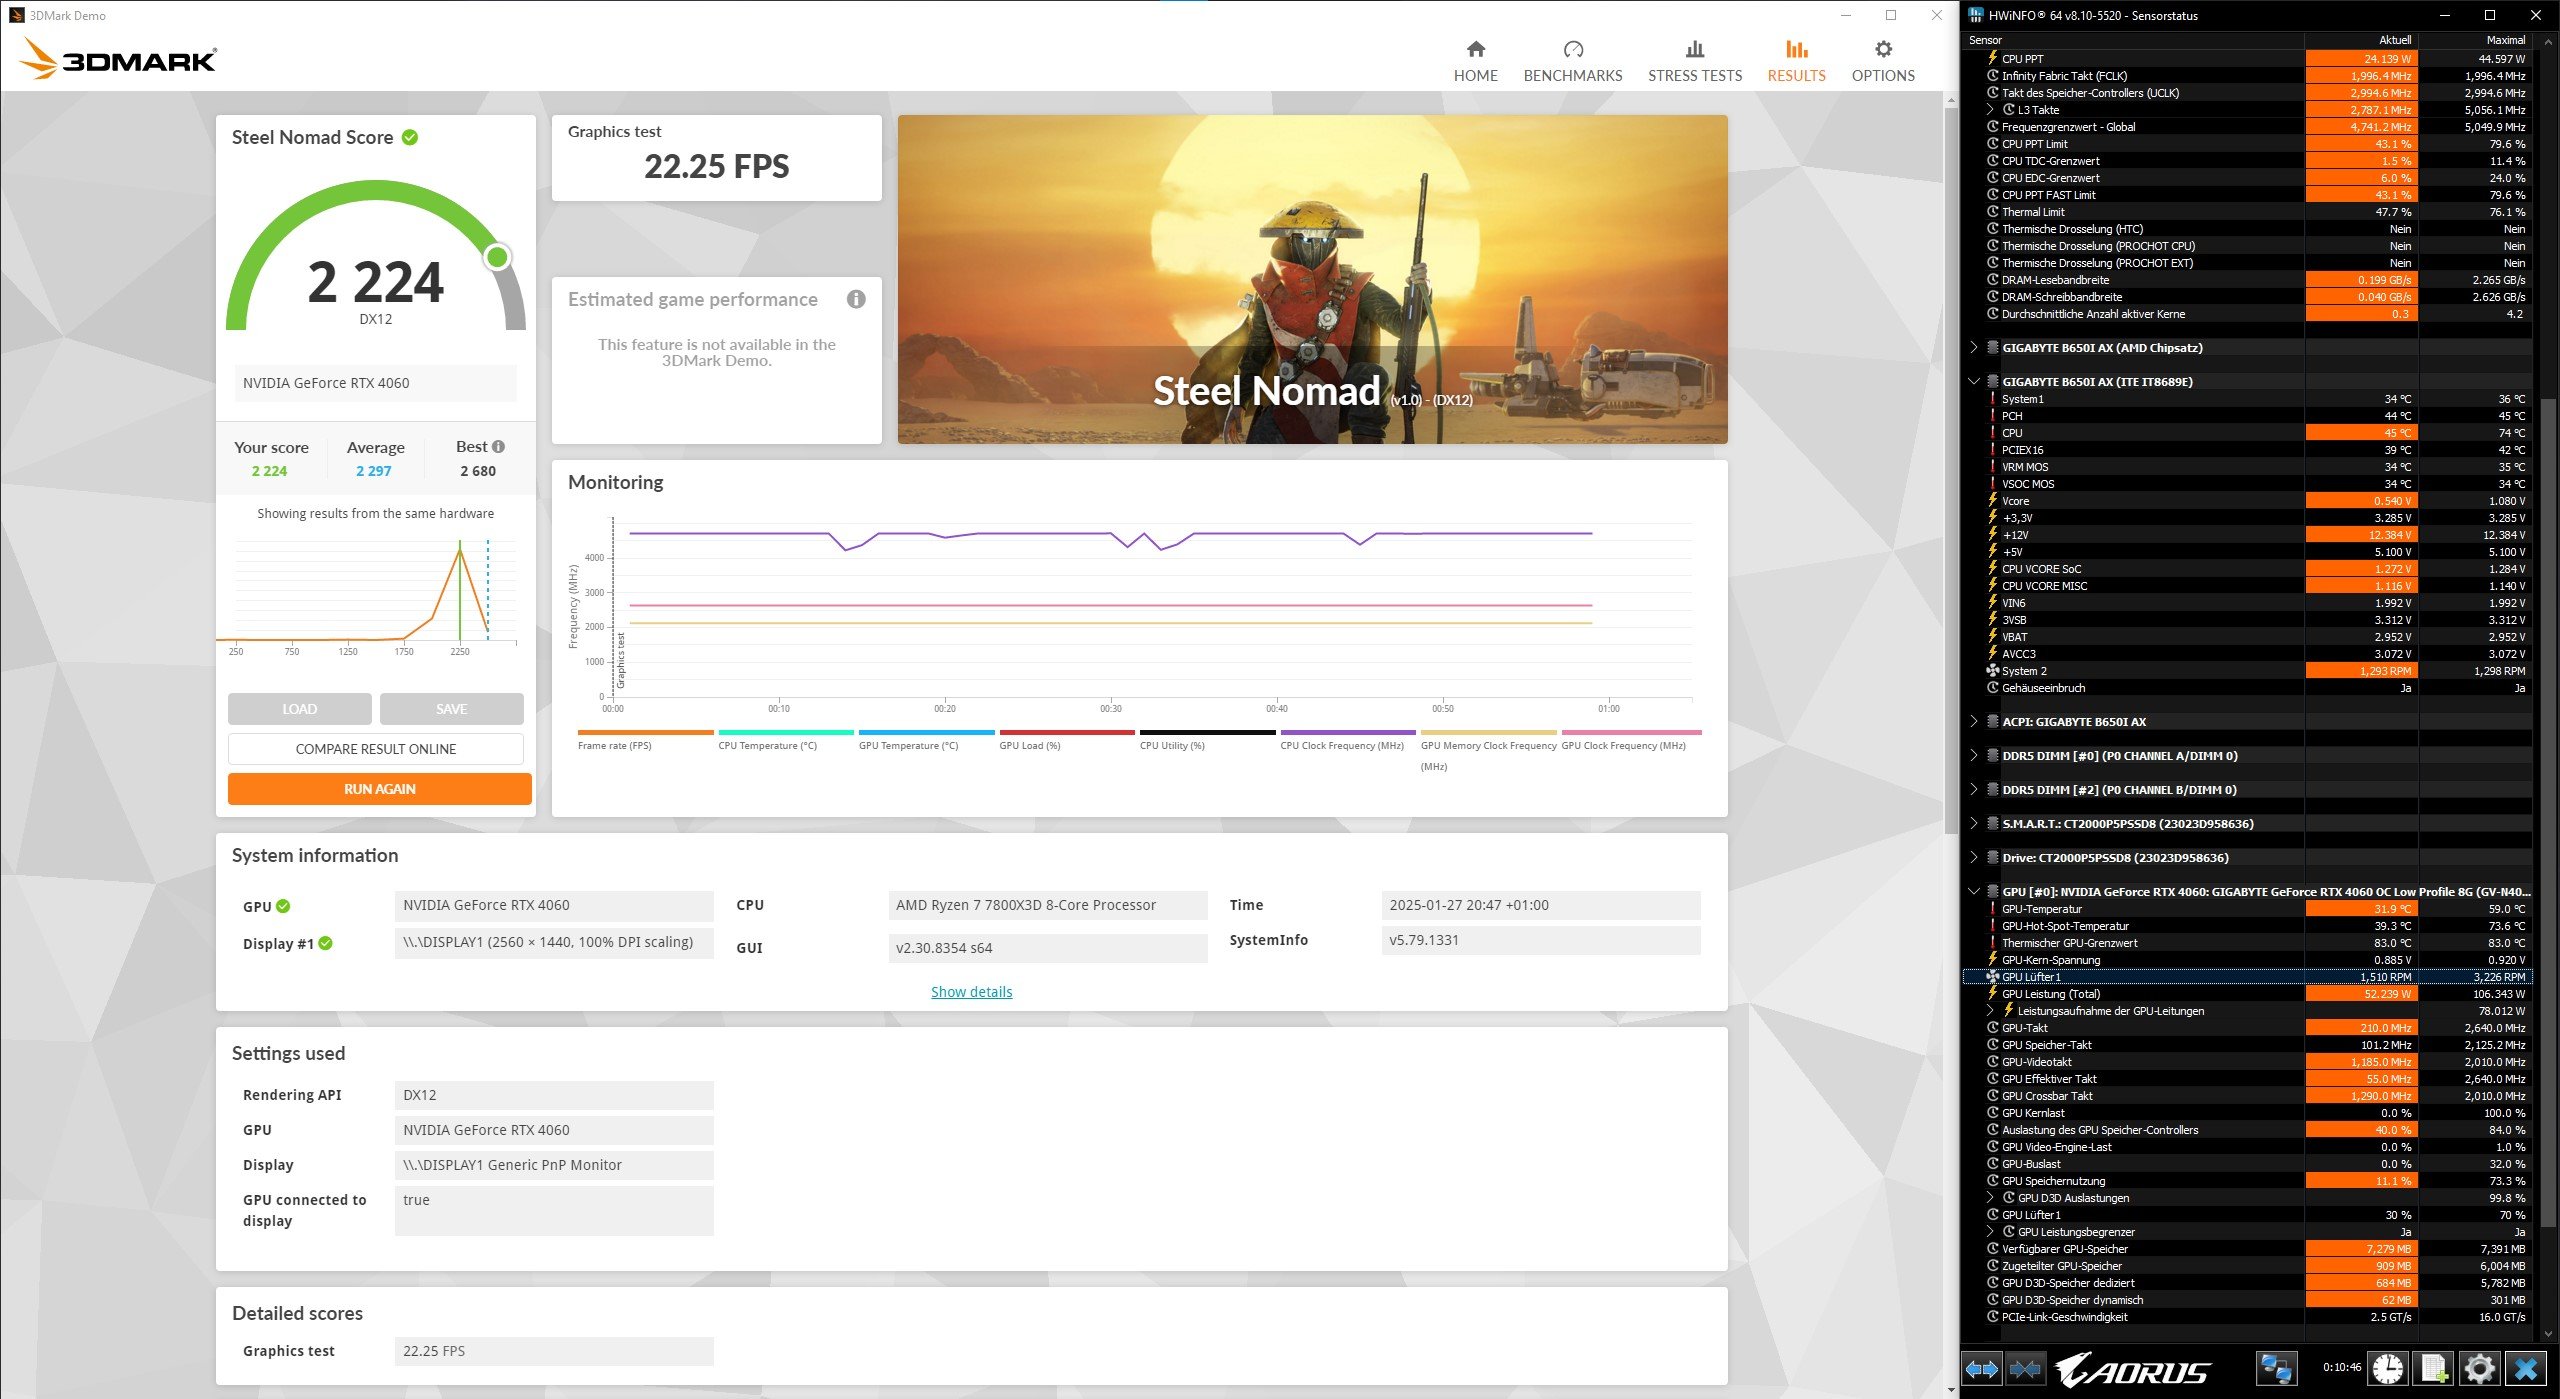Image resolution: width=2560 pixels, height=1399 pixels.
Task: Go to 3DMark HOME tab
Action: pos(1475,61)
